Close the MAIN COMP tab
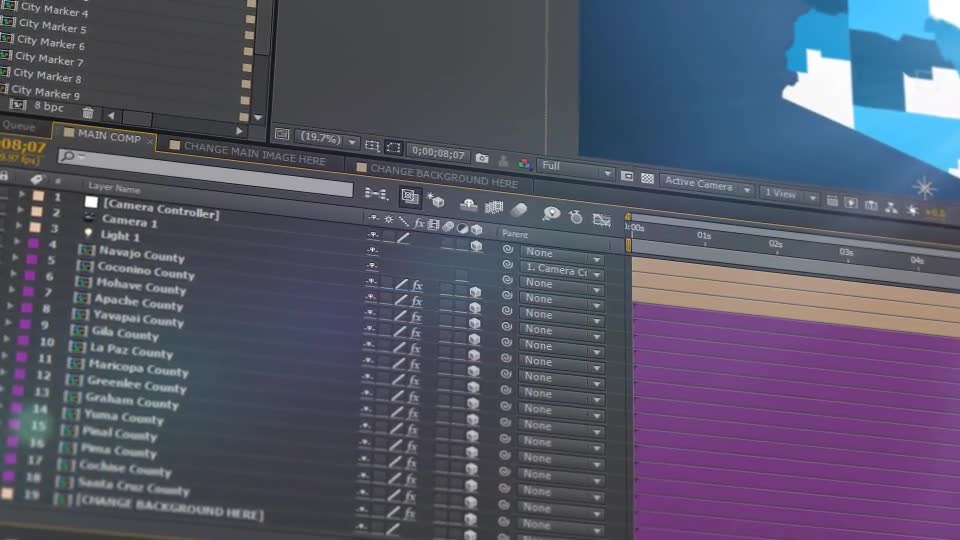The image size is (960, 540). (150, 141)
